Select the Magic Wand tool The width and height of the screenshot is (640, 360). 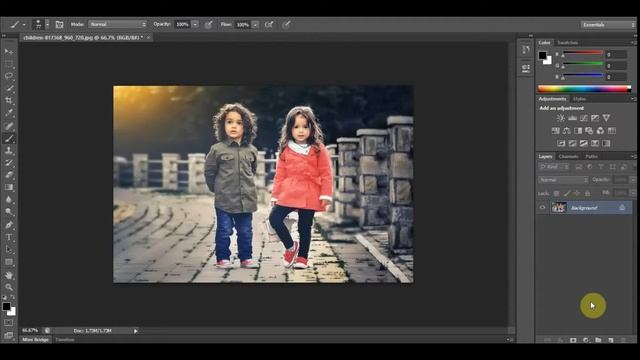[x=9, y=88]
